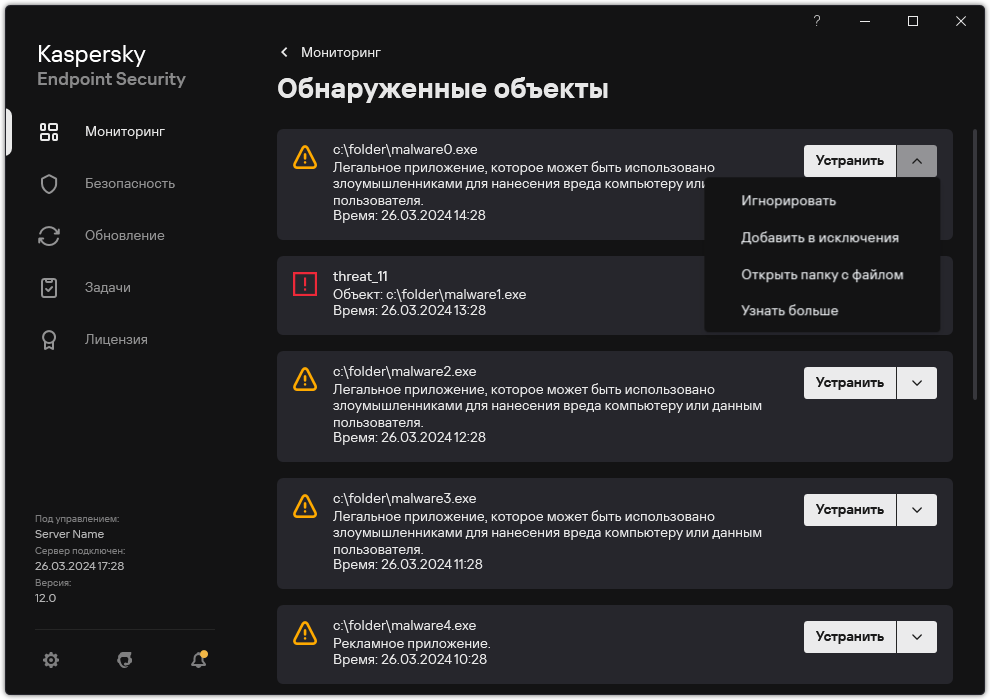Screen dimensions: 990x700
Task: Expand the action dropdown for malware3.exe
Action: point(916,509)
